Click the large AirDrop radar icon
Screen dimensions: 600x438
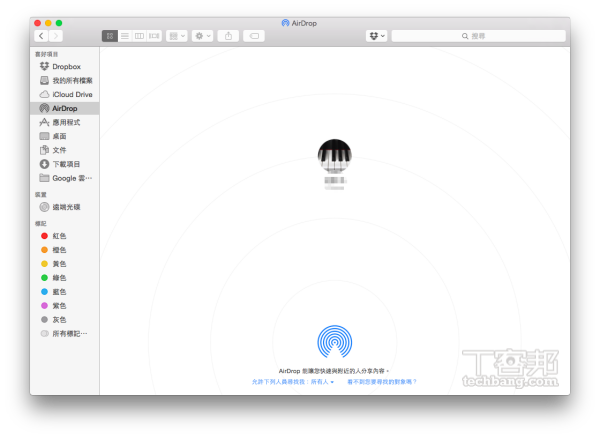point(334,342)
